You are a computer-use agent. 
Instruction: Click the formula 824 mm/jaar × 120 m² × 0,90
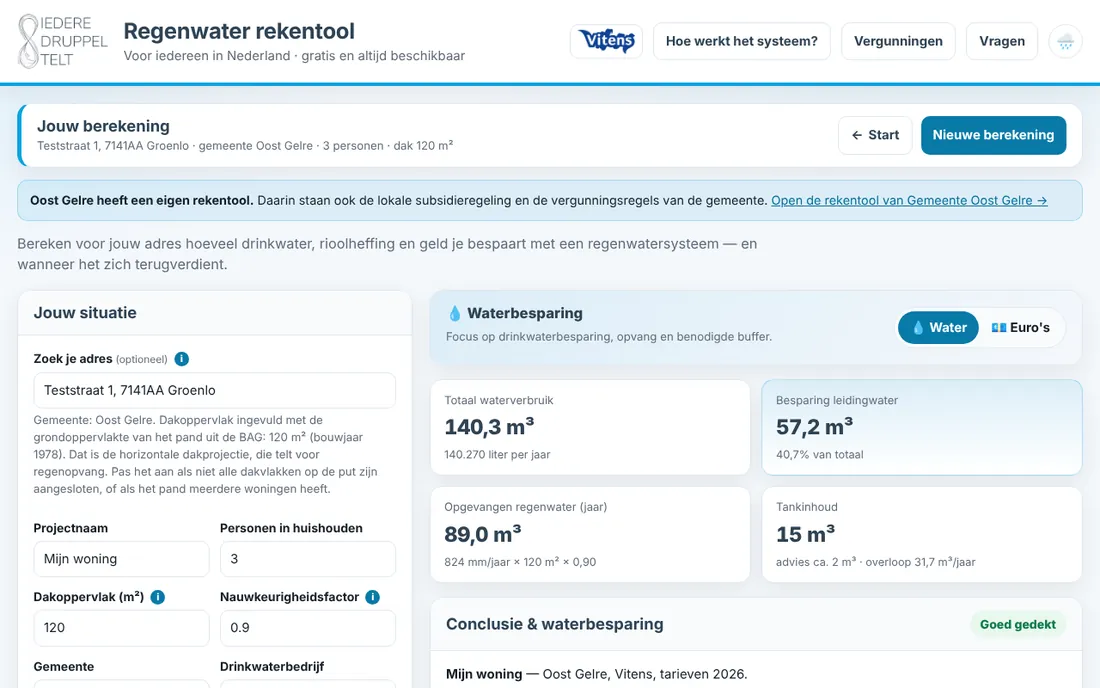pyautogui.click(x=520, y=562)
